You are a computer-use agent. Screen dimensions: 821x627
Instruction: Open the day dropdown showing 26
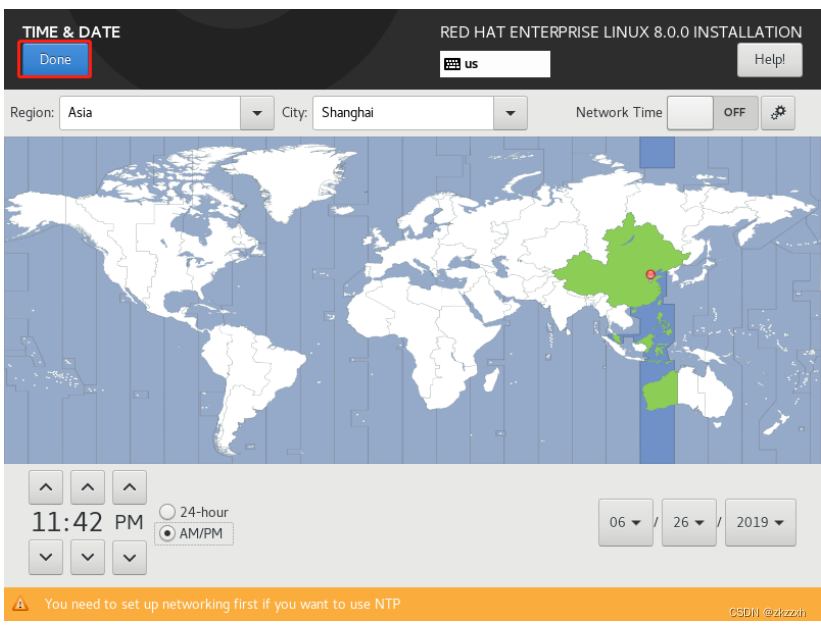click(689, 522)
